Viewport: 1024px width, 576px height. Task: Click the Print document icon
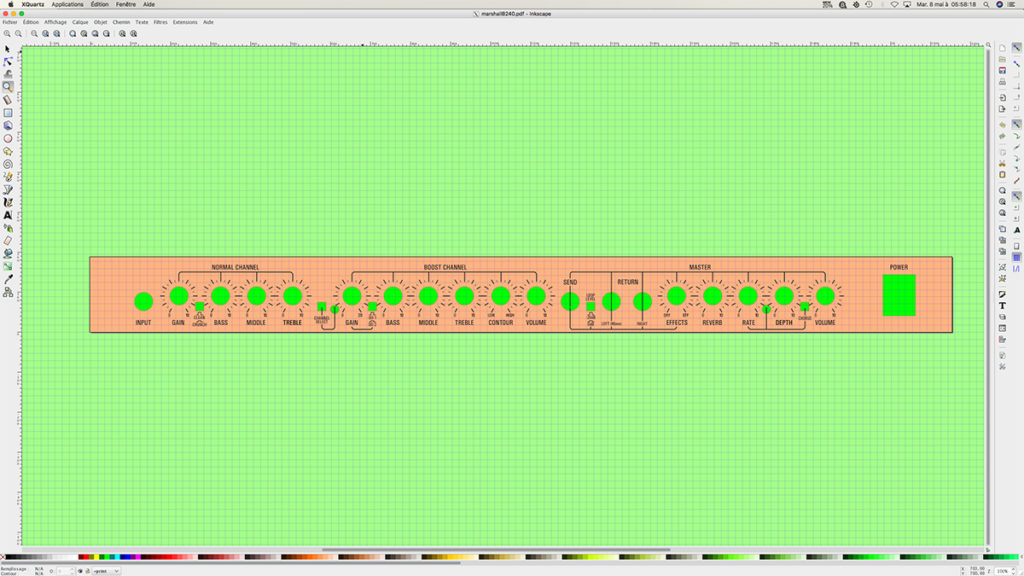tap(1002, 82)
